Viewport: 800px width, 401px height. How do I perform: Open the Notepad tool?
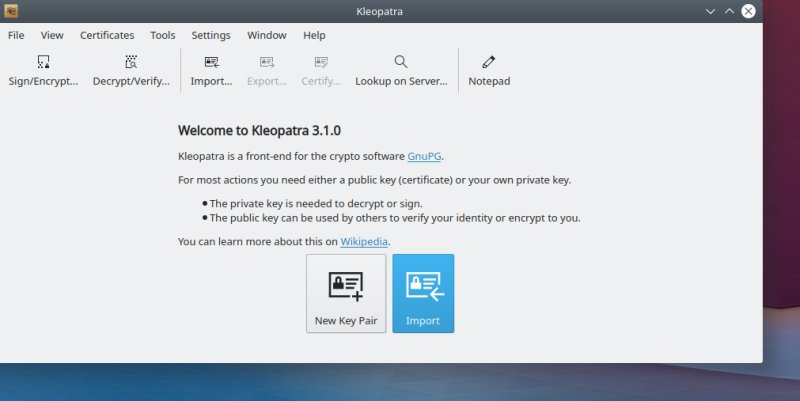tap(489, 70)
